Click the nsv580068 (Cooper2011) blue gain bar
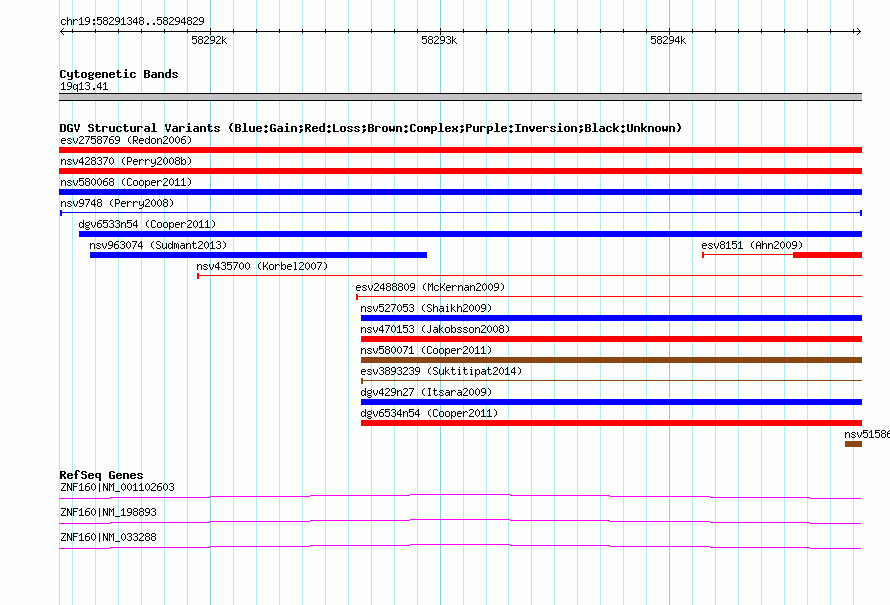This screenshot has height=605, width=890. (460, 192)
